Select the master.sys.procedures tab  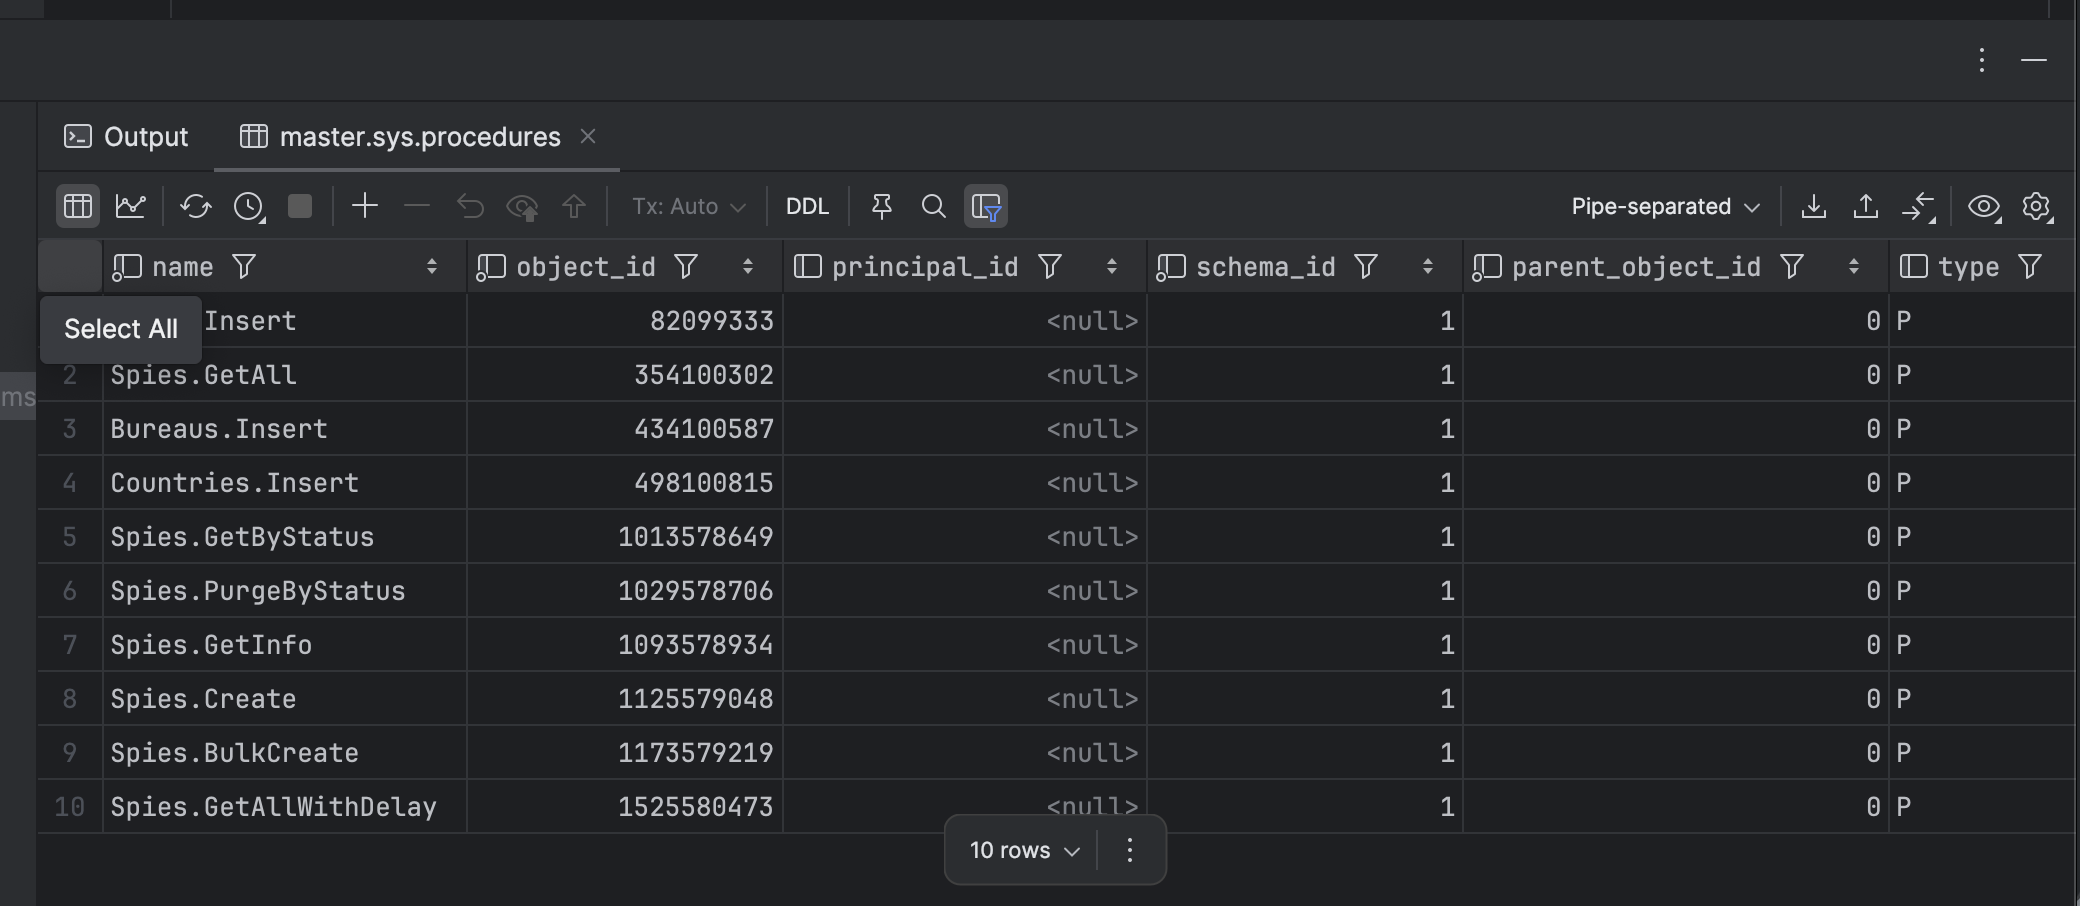(419, 137)
